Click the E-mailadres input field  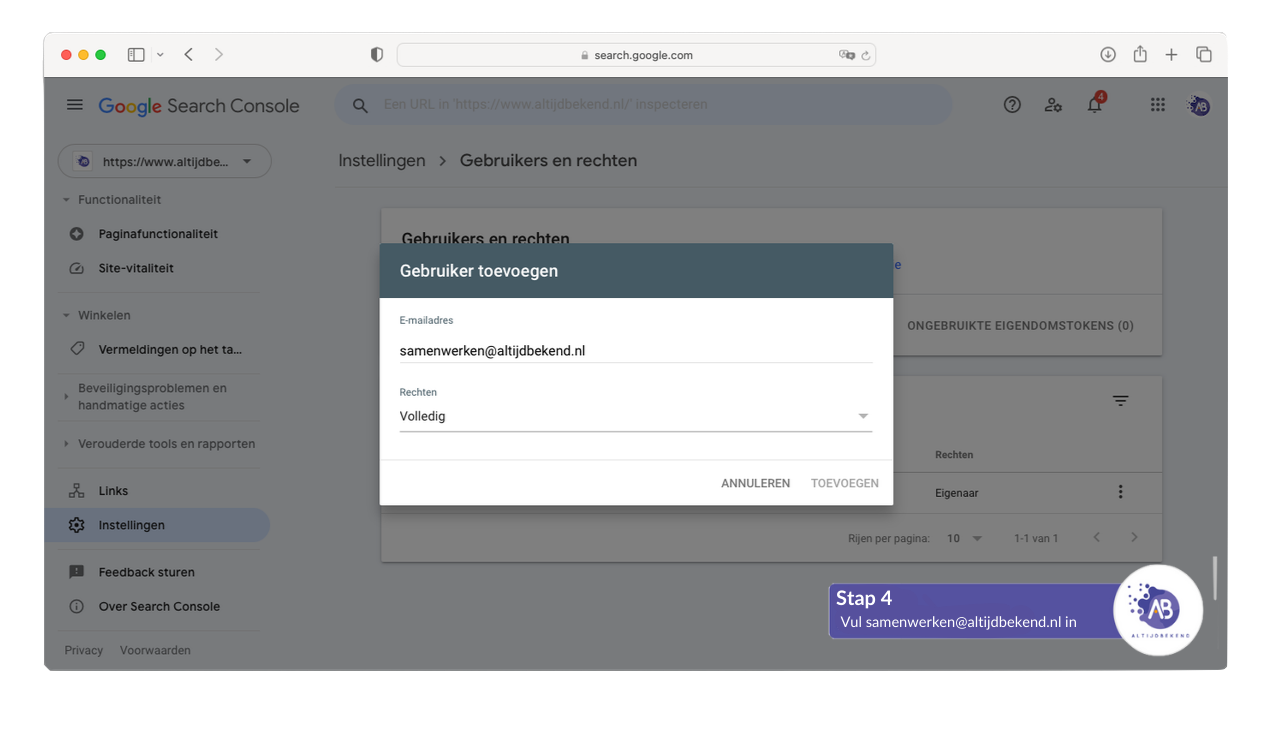tap(635, 351)
